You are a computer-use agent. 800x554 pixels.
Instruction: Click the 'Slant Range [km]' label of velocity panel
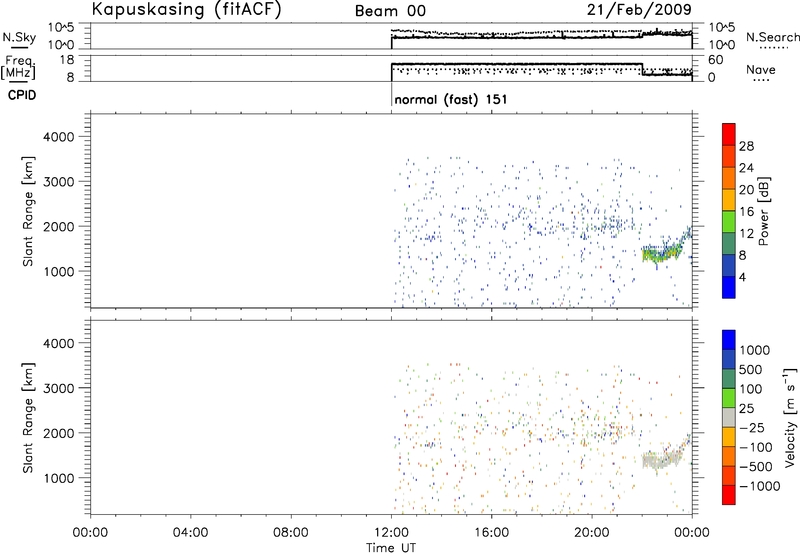click(28, 418)
